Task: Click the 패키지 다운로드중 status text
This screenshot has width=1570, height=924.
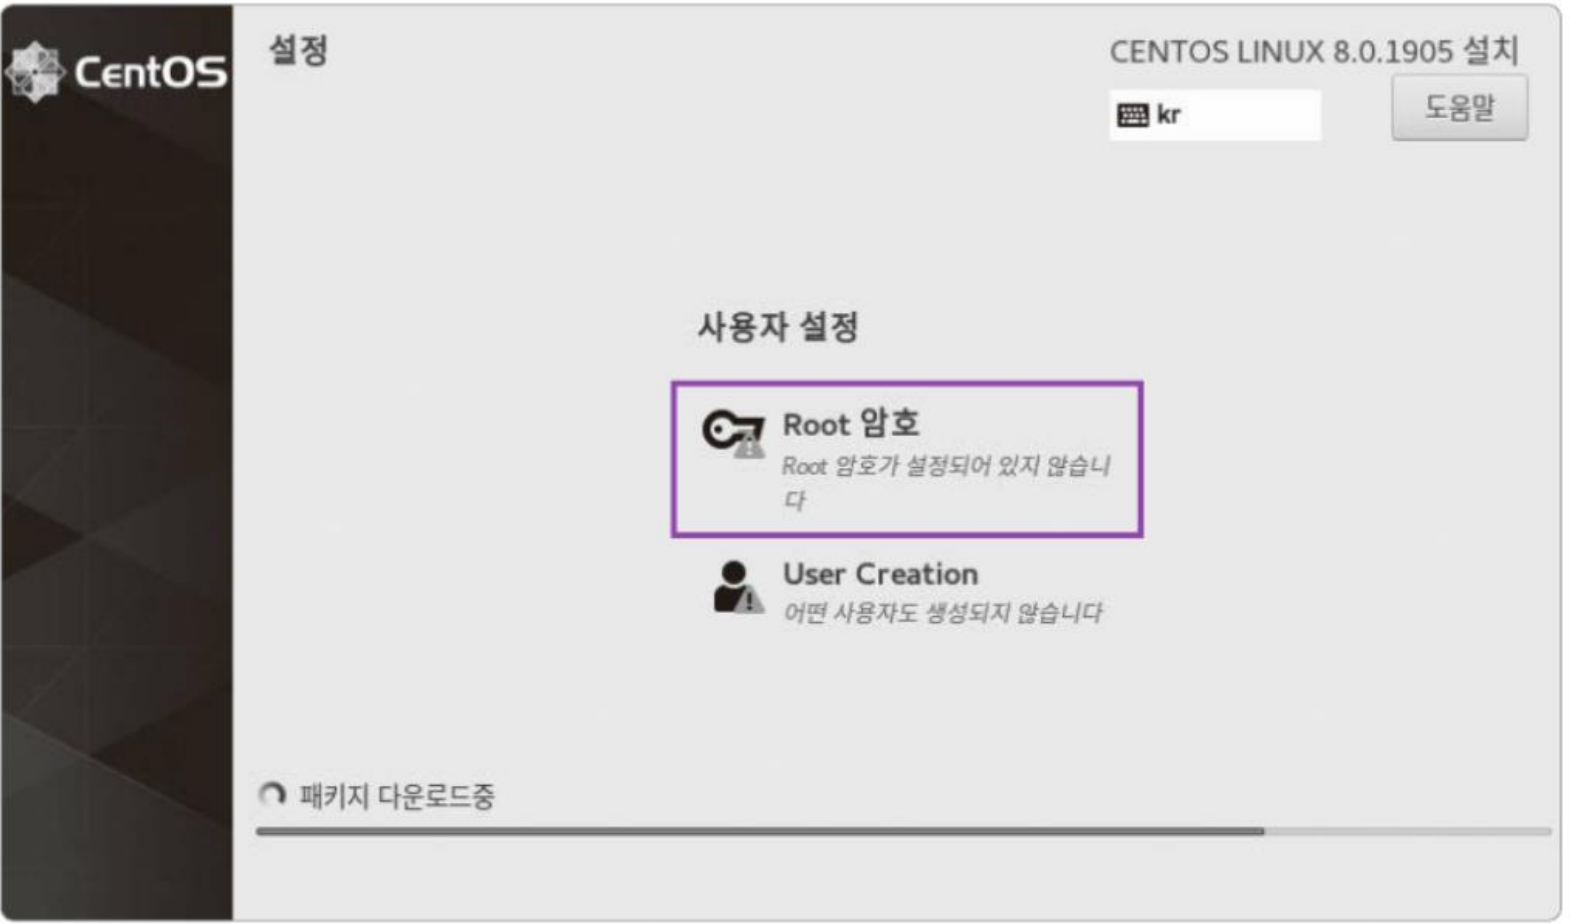Action: tap(397, 796)
